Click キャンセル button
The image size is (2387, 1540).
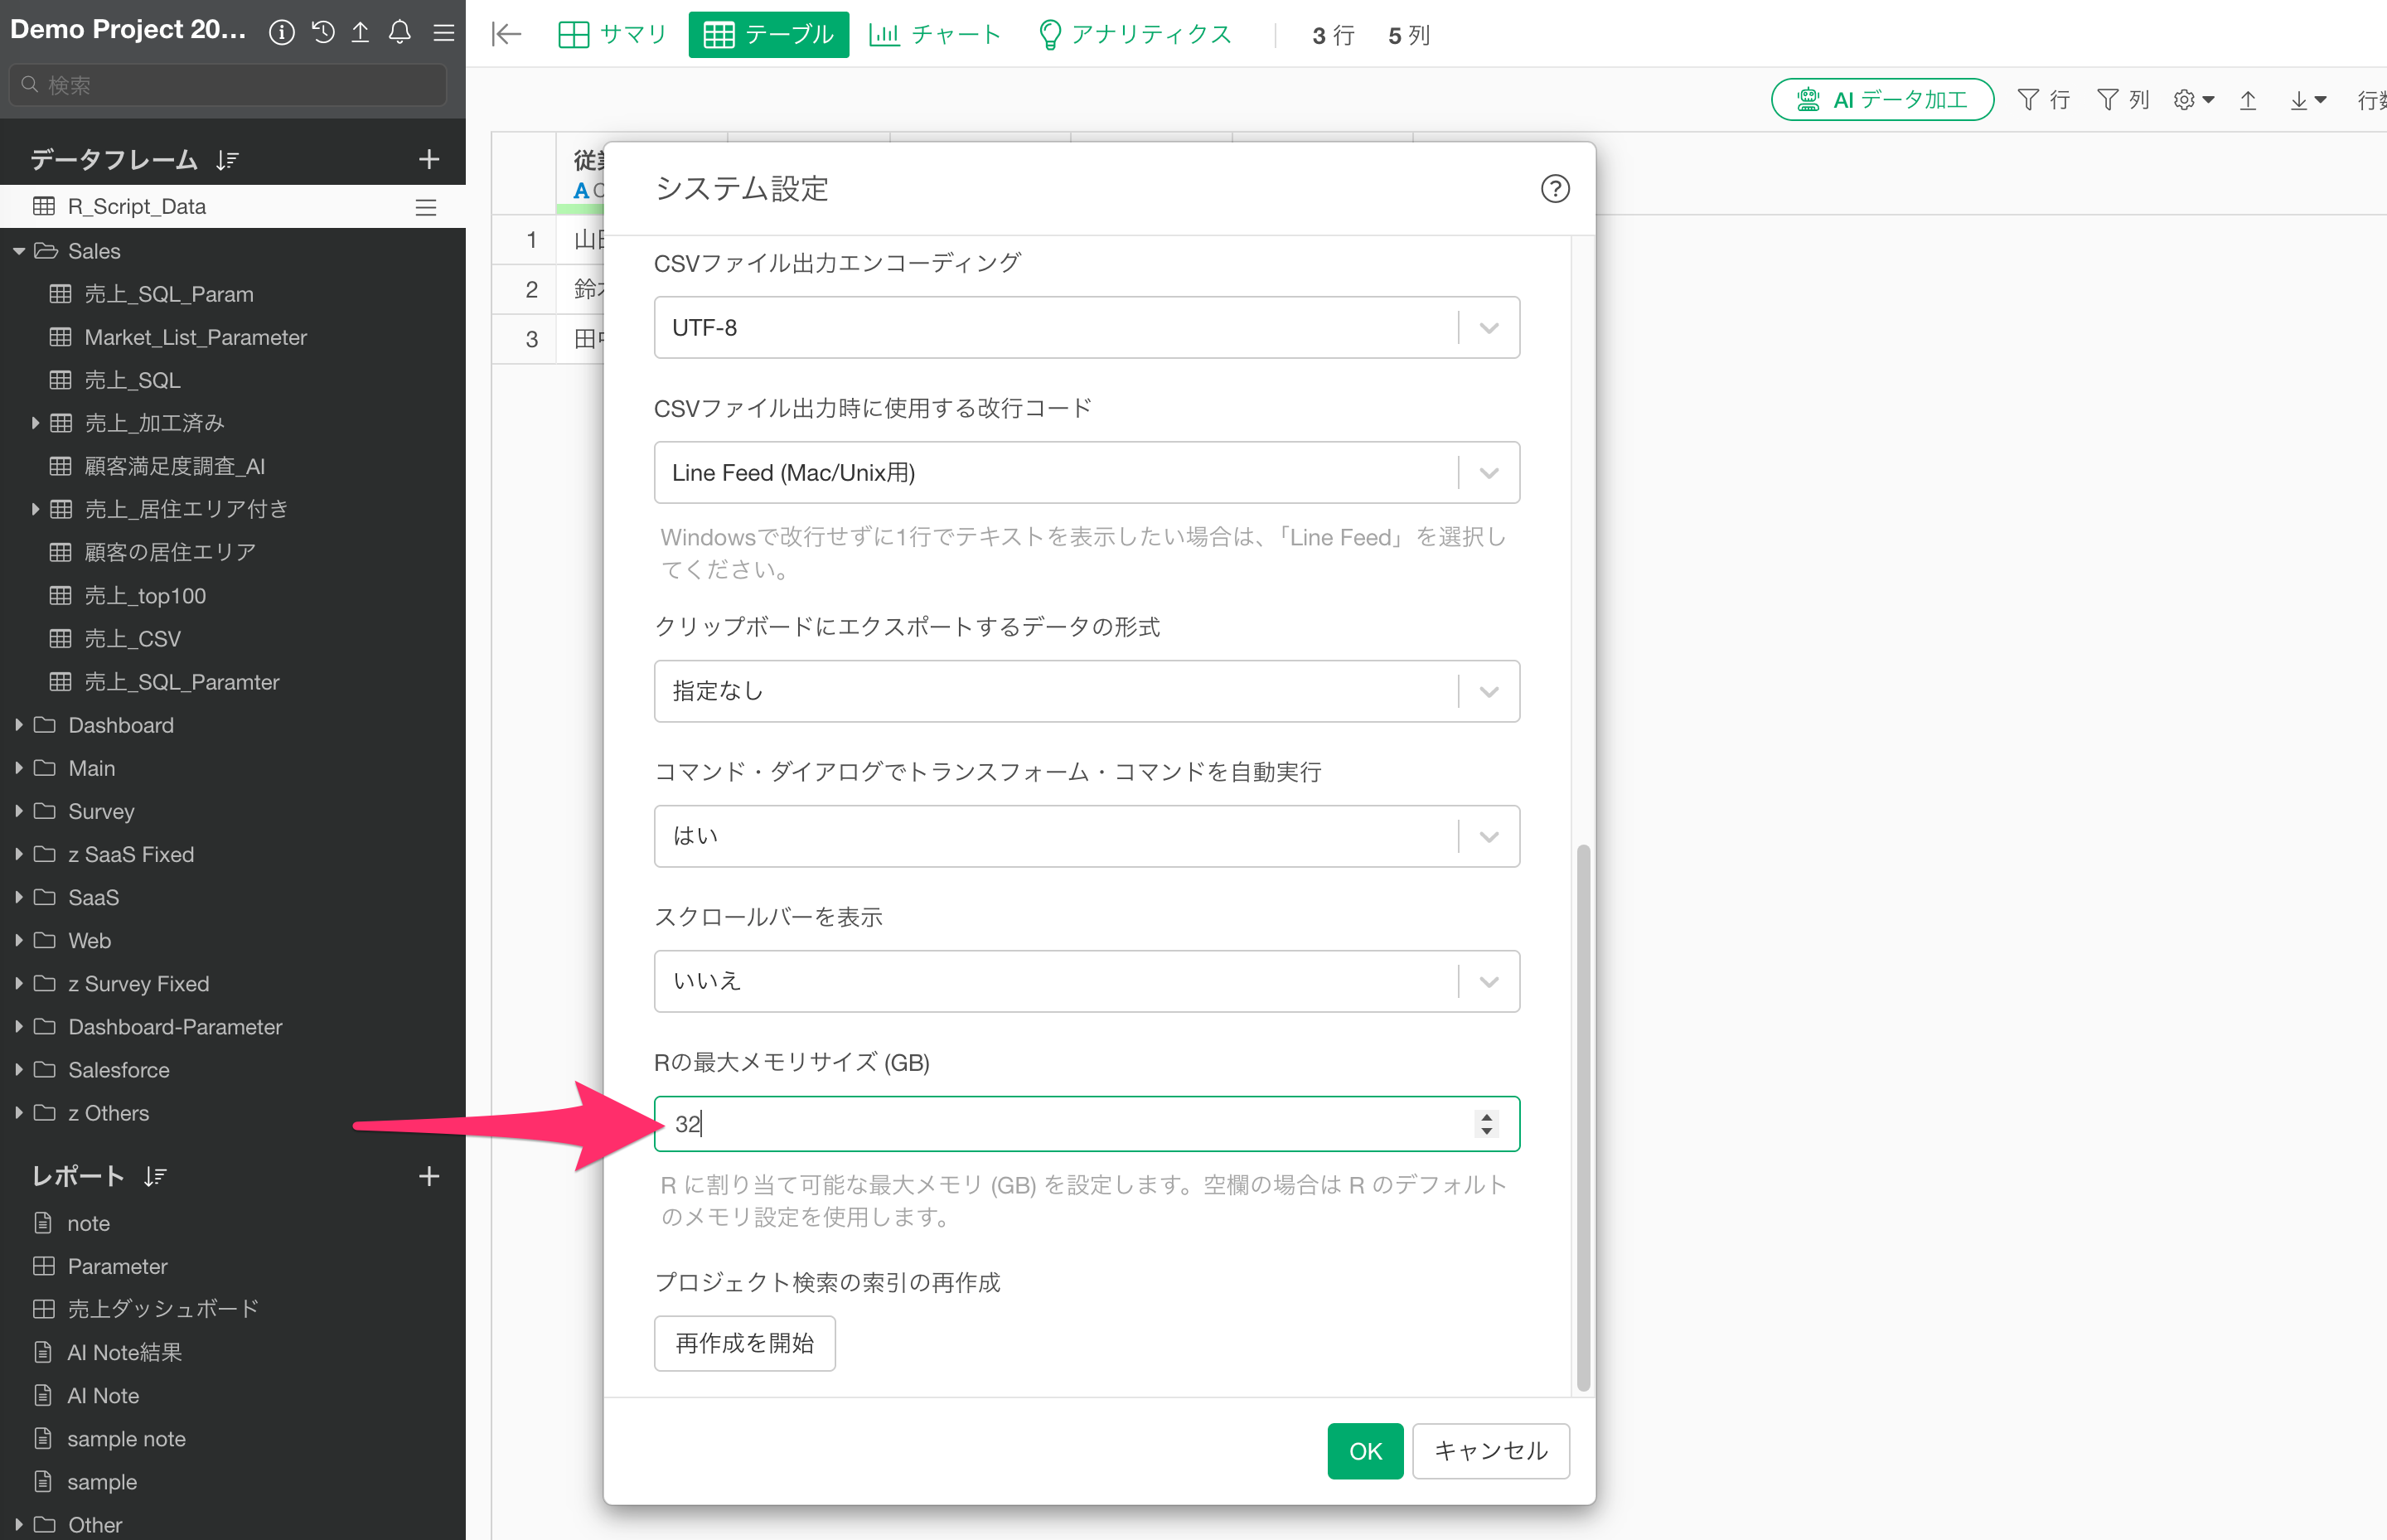tap(1491, 1451)
